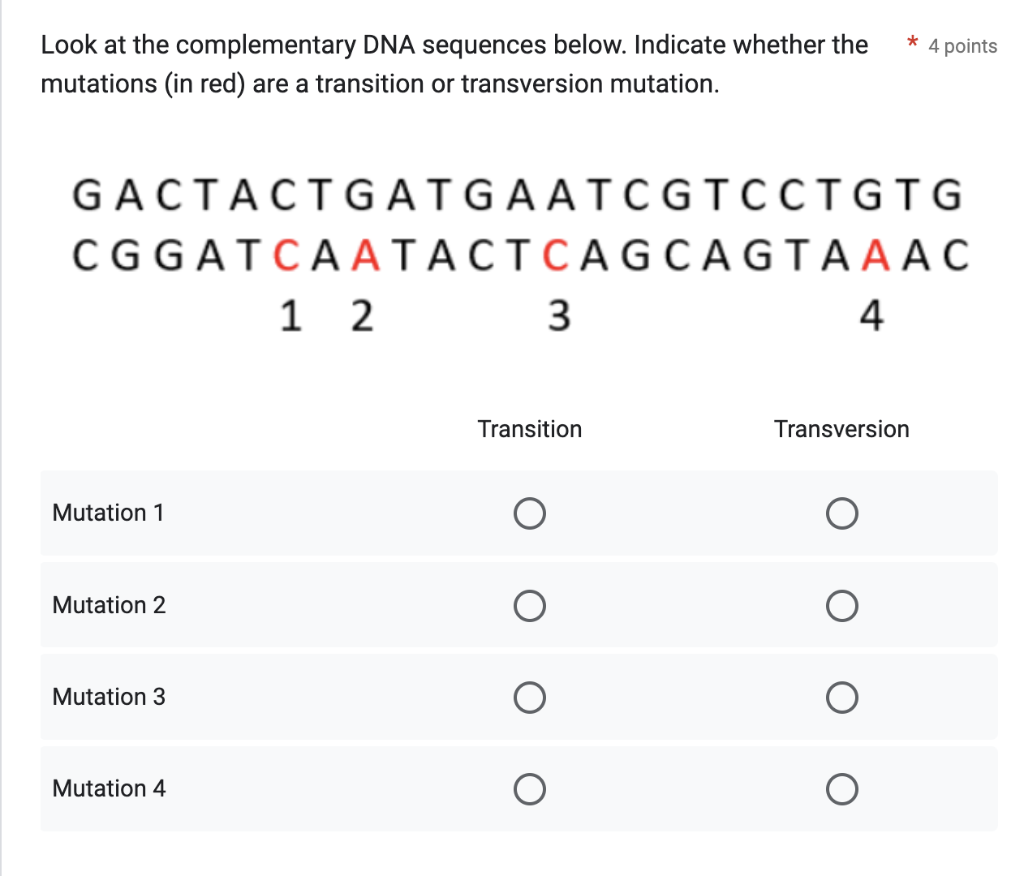
Task: Select Transversion for Mutation 2
Action: 842,605
